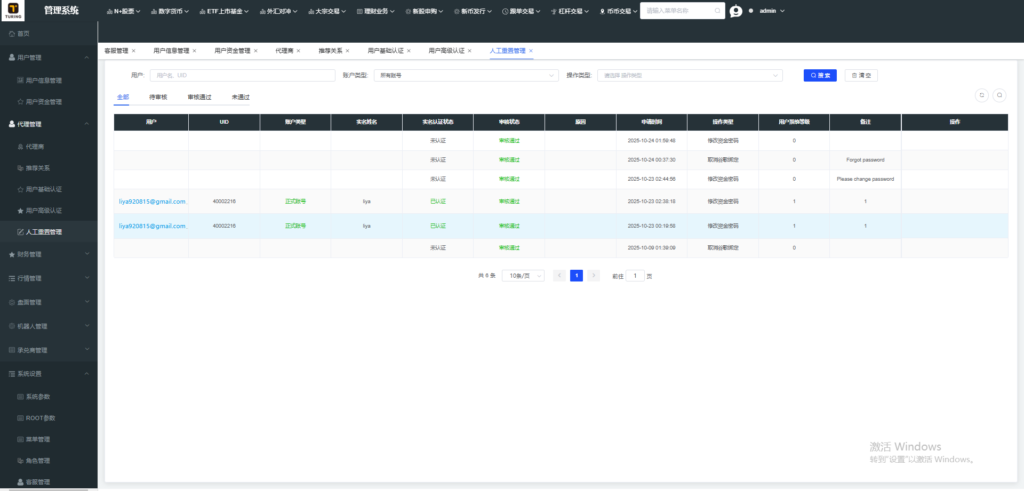Click the 角色管理 sidebar icon

pyautogui.click(x=20, y=460)
